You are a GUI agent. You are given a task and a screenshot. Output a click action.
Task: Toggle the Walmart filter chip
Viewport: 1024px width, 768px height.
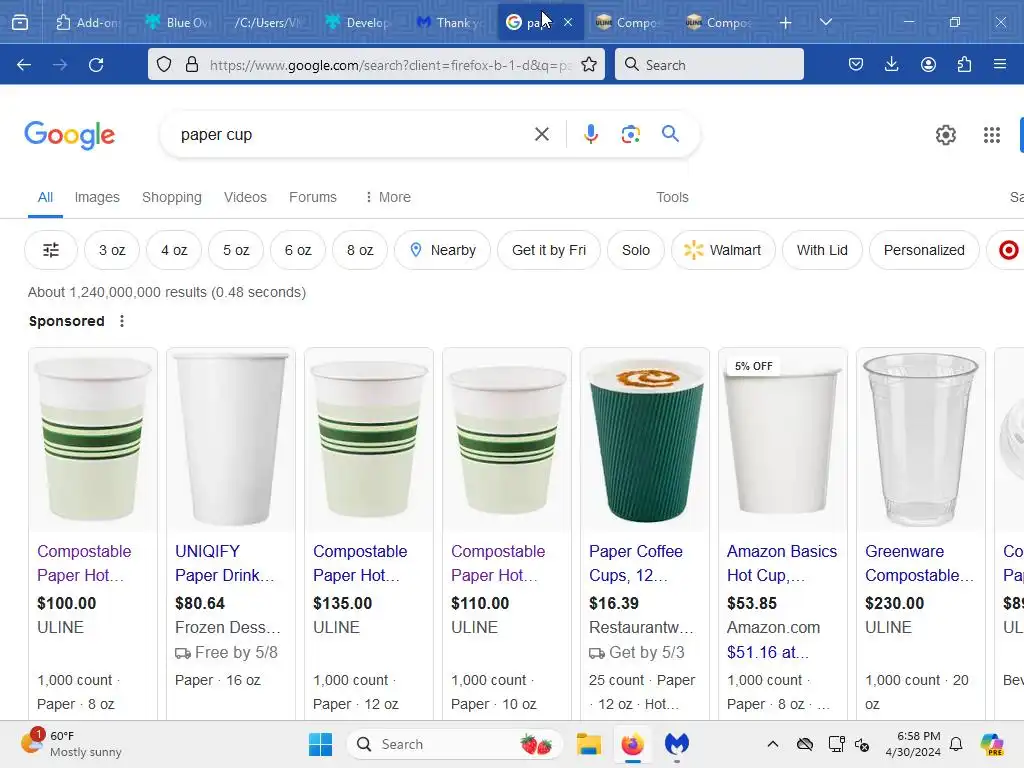[x=723, y=250]
